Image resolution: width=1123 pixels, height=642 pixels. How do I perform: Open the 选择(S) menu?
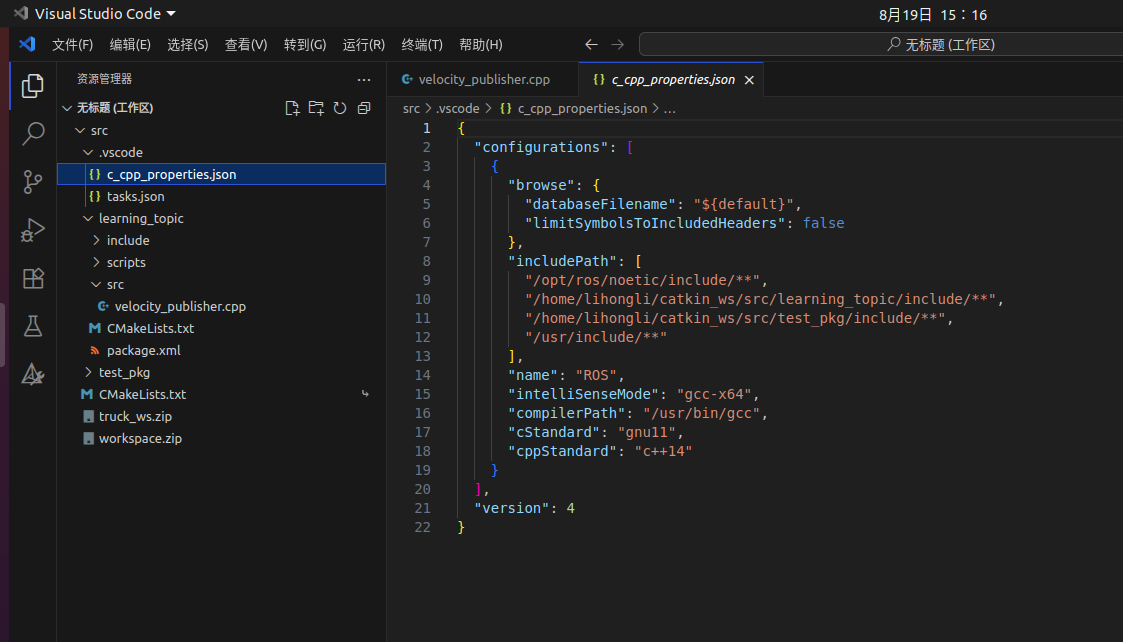click(188, 44)
